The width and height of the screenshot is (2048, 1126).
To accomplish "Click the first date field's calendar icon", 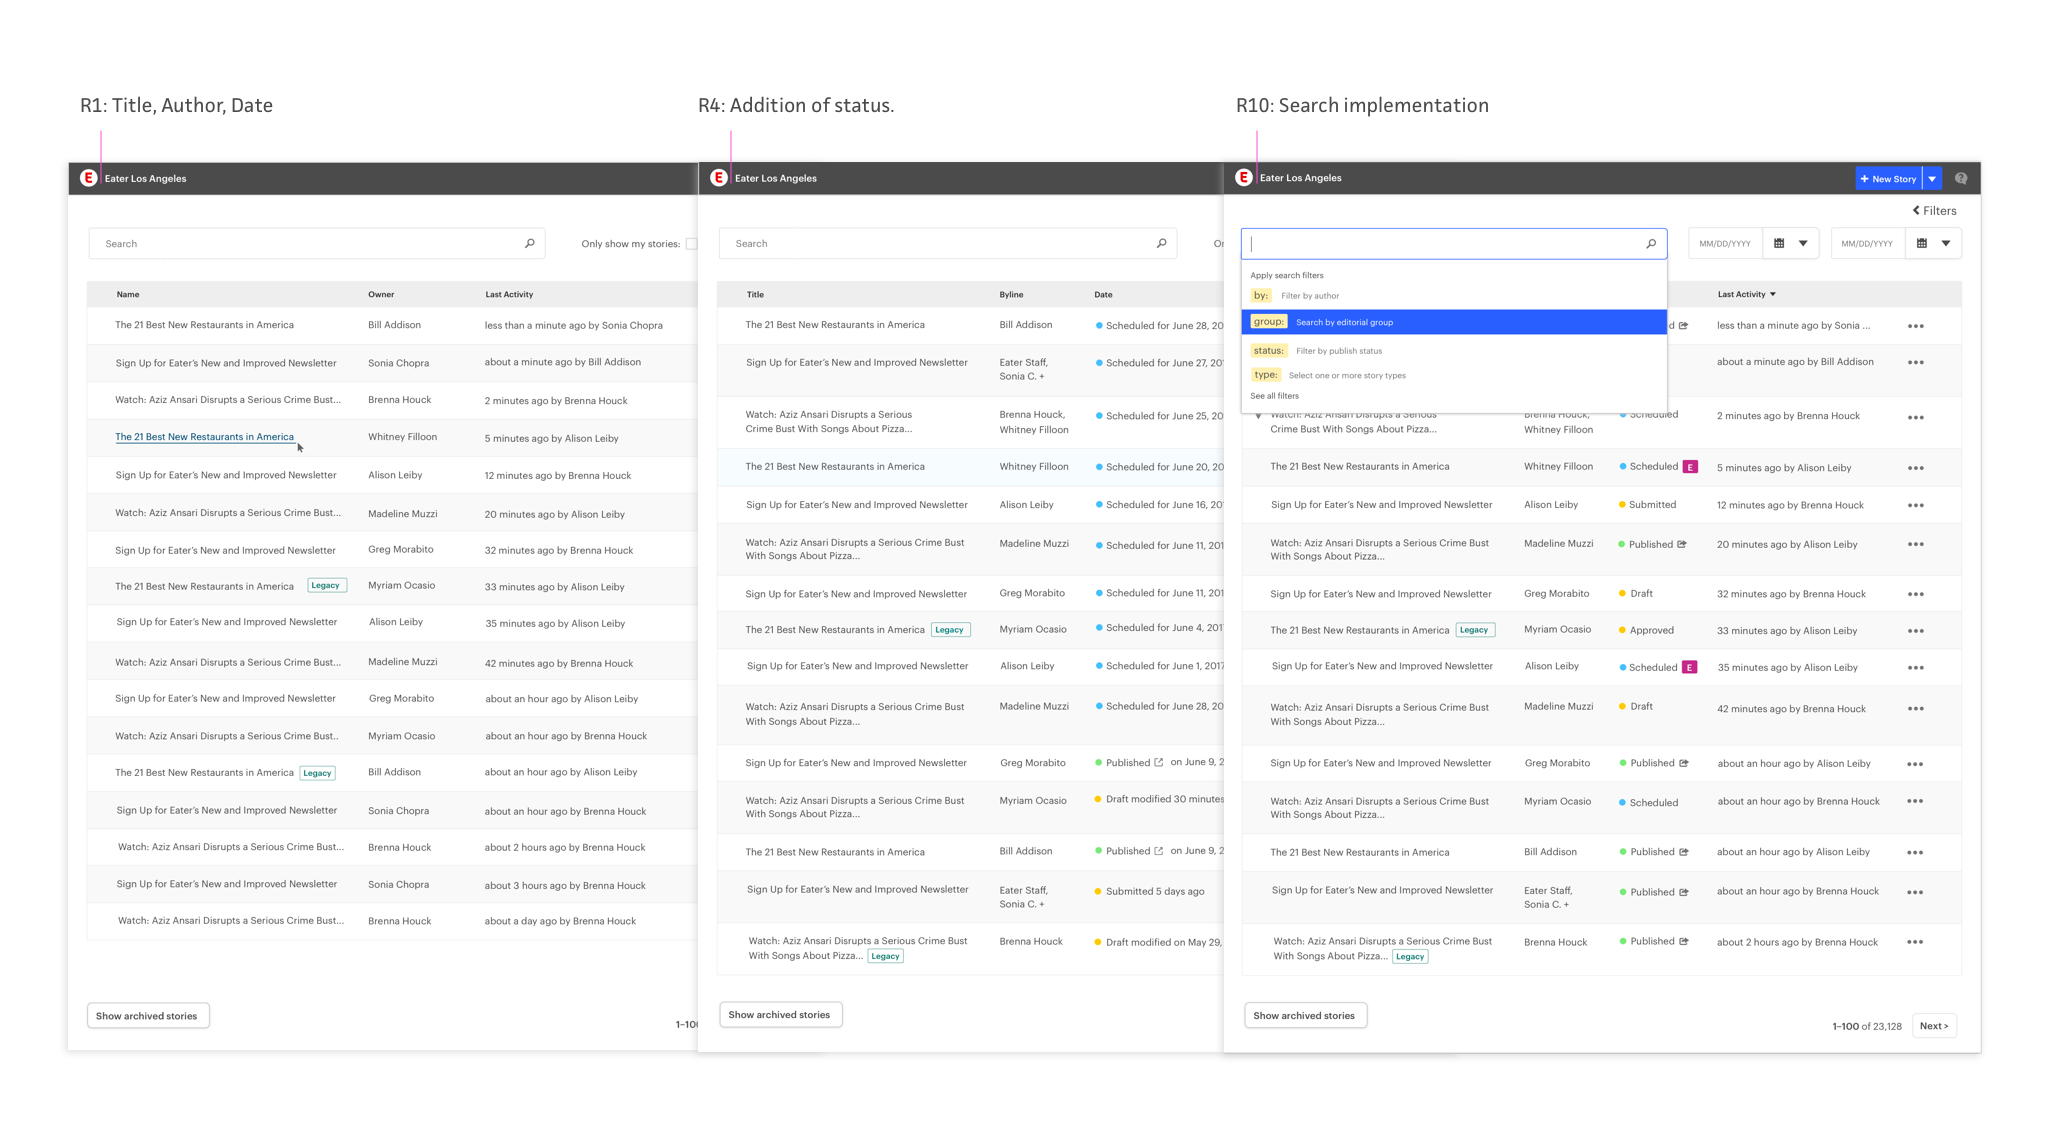I will click(x=1779, y=243).
